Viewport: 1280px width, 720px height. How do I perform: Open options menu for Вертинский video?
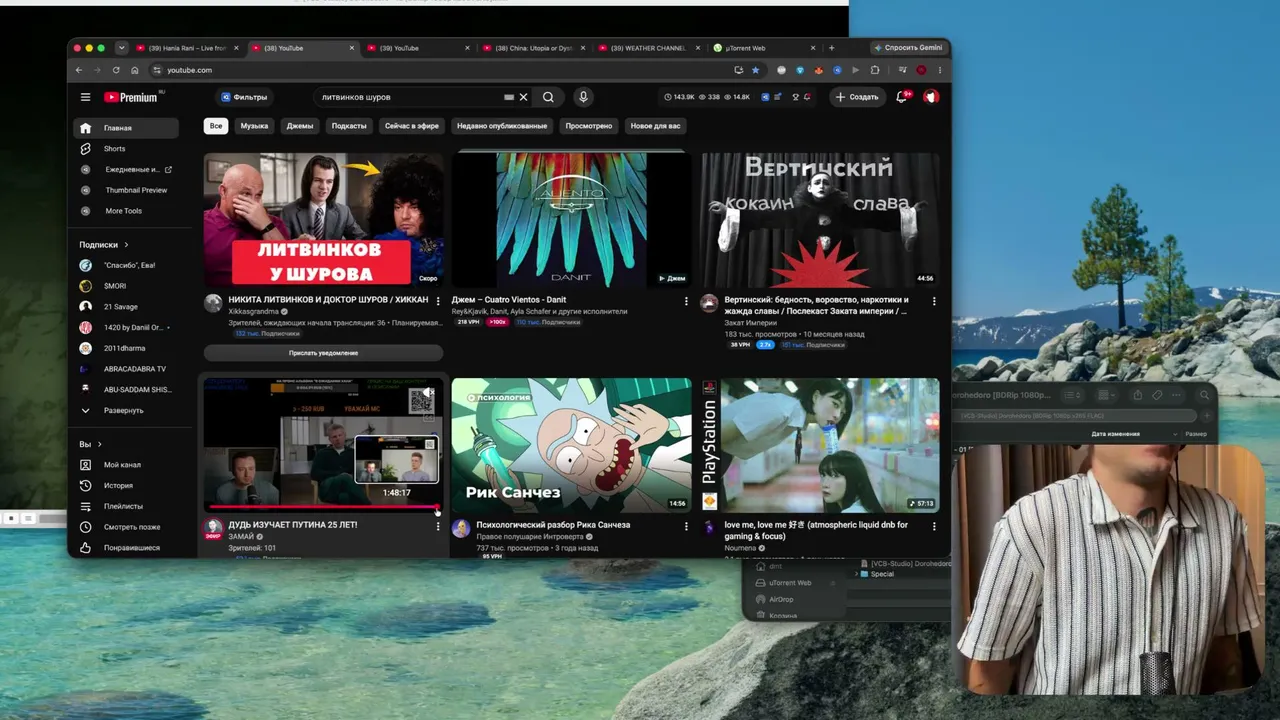pyautogui.click(x=934, y=301)
